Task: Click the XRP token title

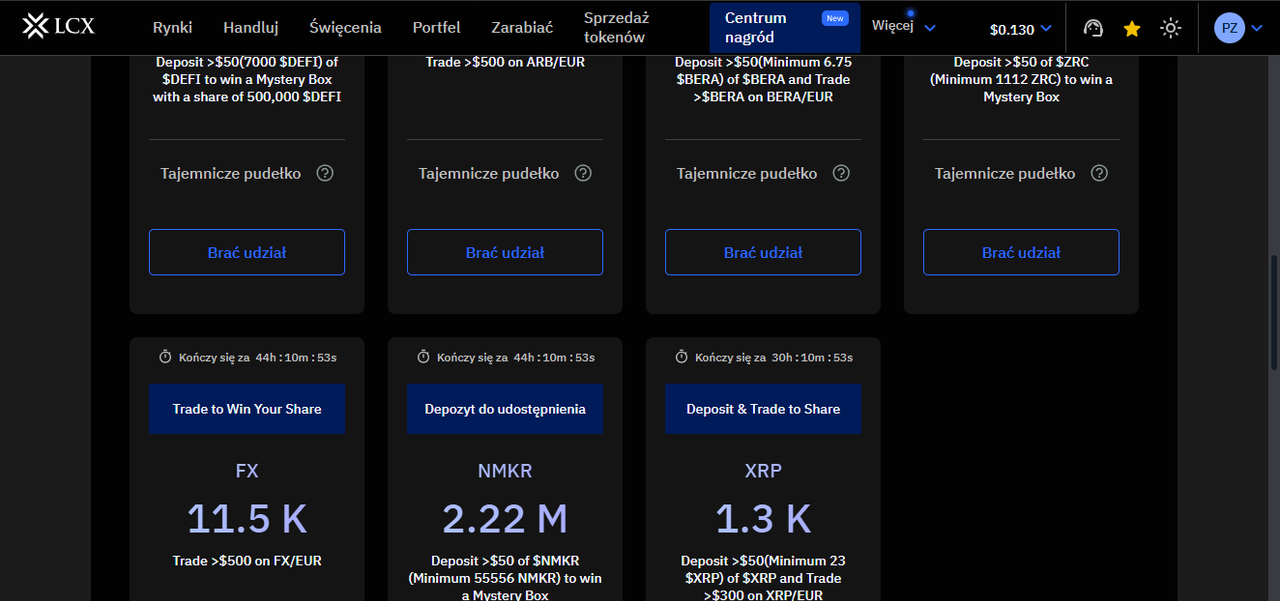Action: [763, 471]
